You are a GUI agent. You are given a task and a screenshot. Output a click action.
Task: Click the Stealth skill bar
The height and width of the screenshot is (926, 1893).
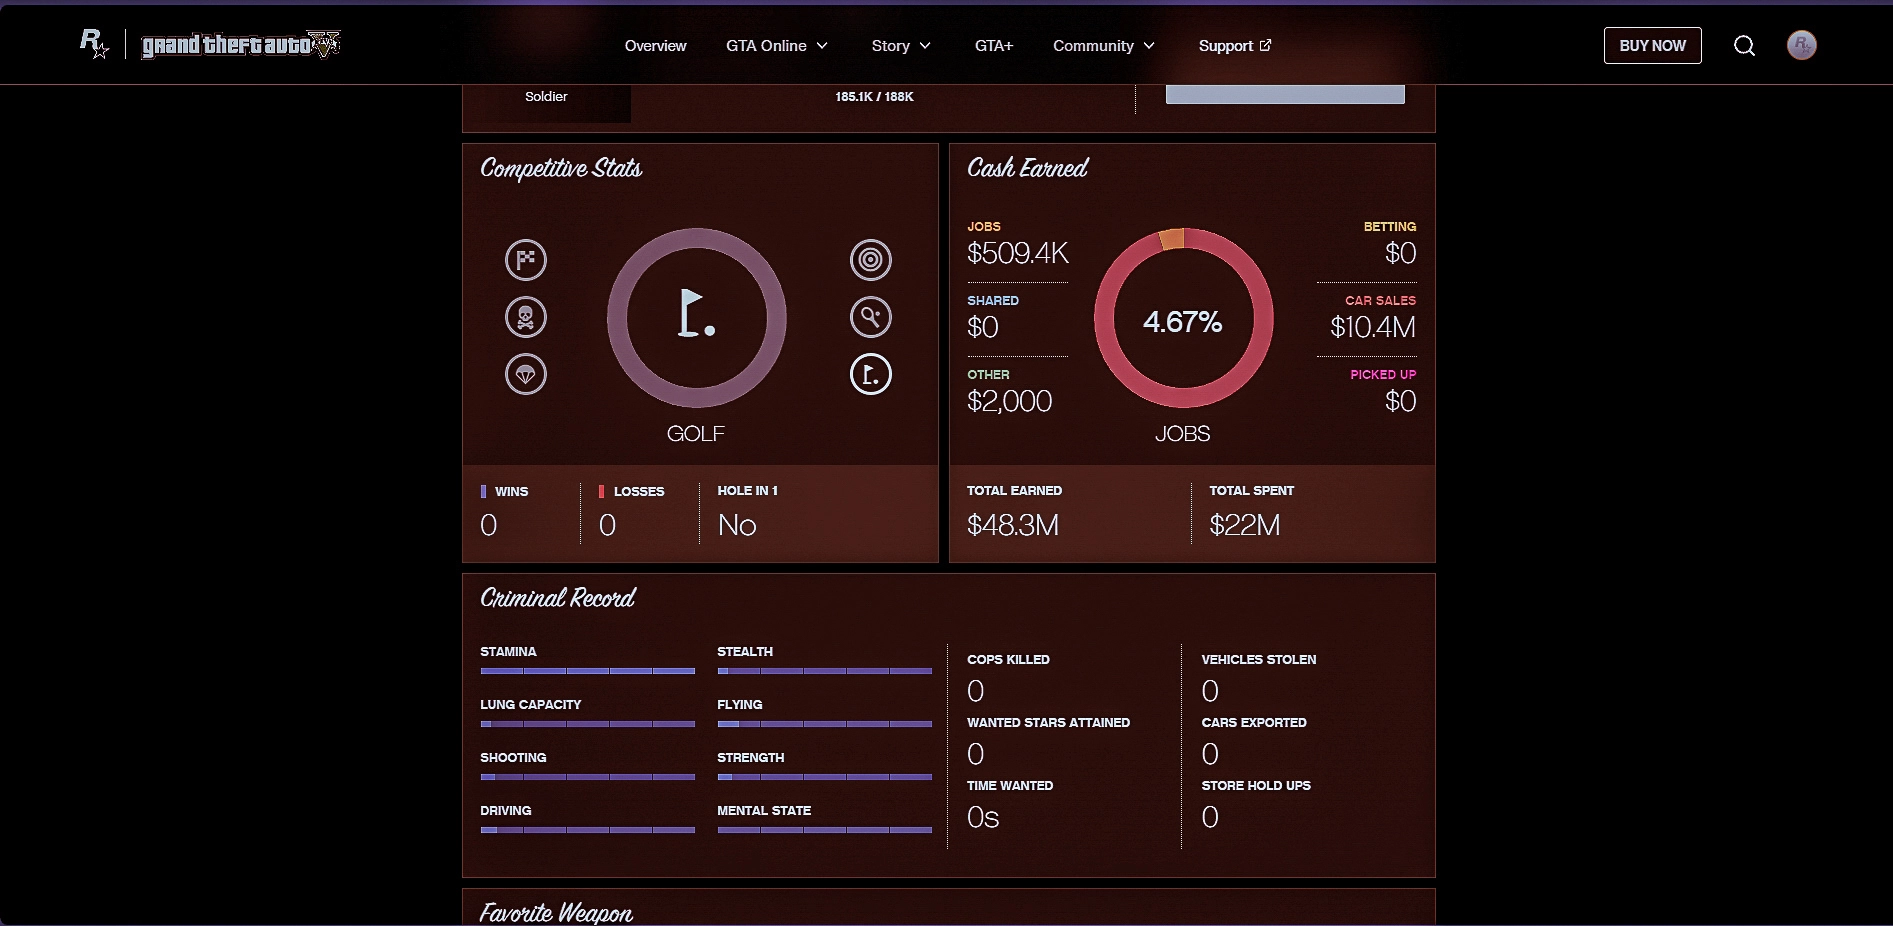pos(825,671)
